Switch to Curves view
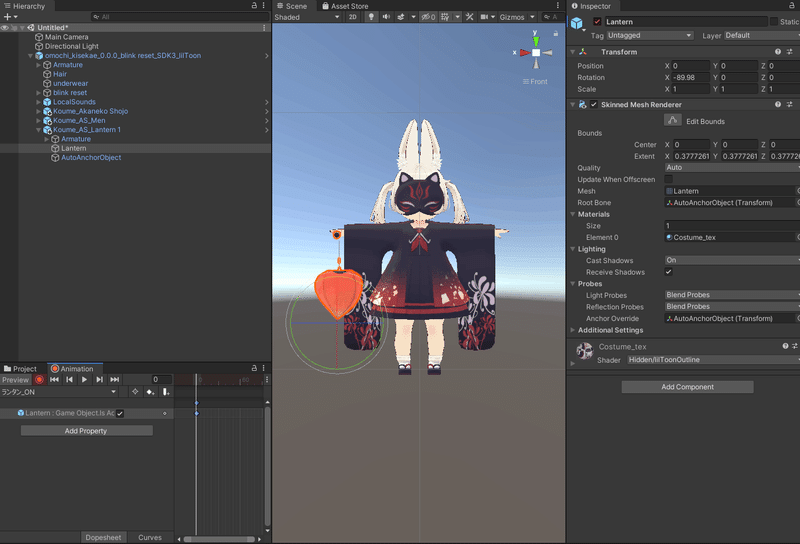 149,537
